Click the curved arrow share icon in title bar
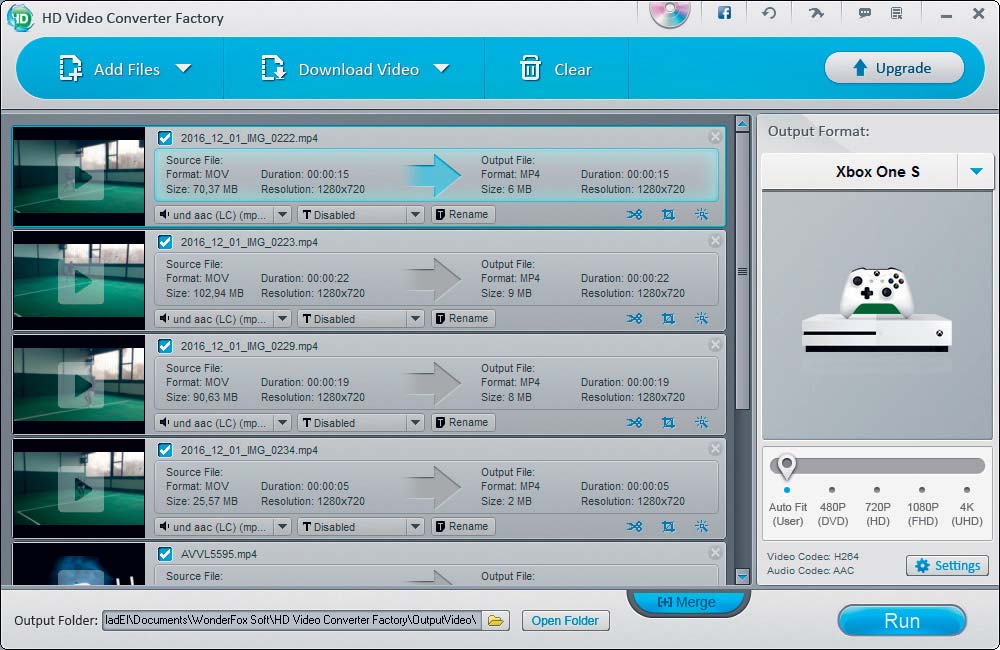The height and width of the screenshot is (650, 1000). pyautogui.click(x=816, y=13)
